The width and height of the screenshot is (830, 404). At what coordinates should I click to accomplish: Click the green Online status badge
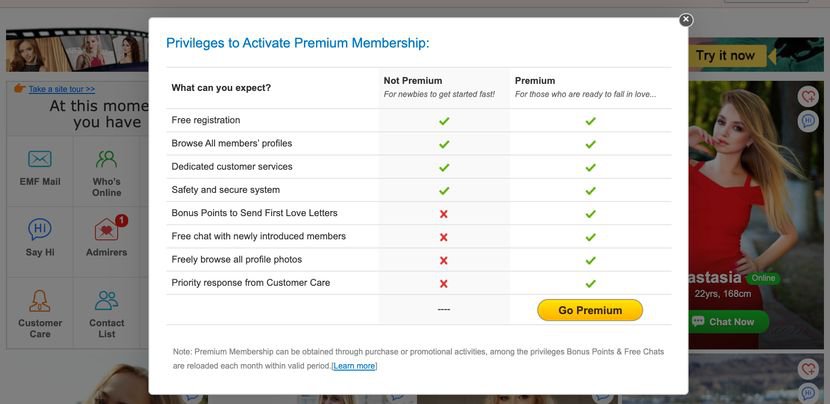pyautogui.click(x=763, y=278)
